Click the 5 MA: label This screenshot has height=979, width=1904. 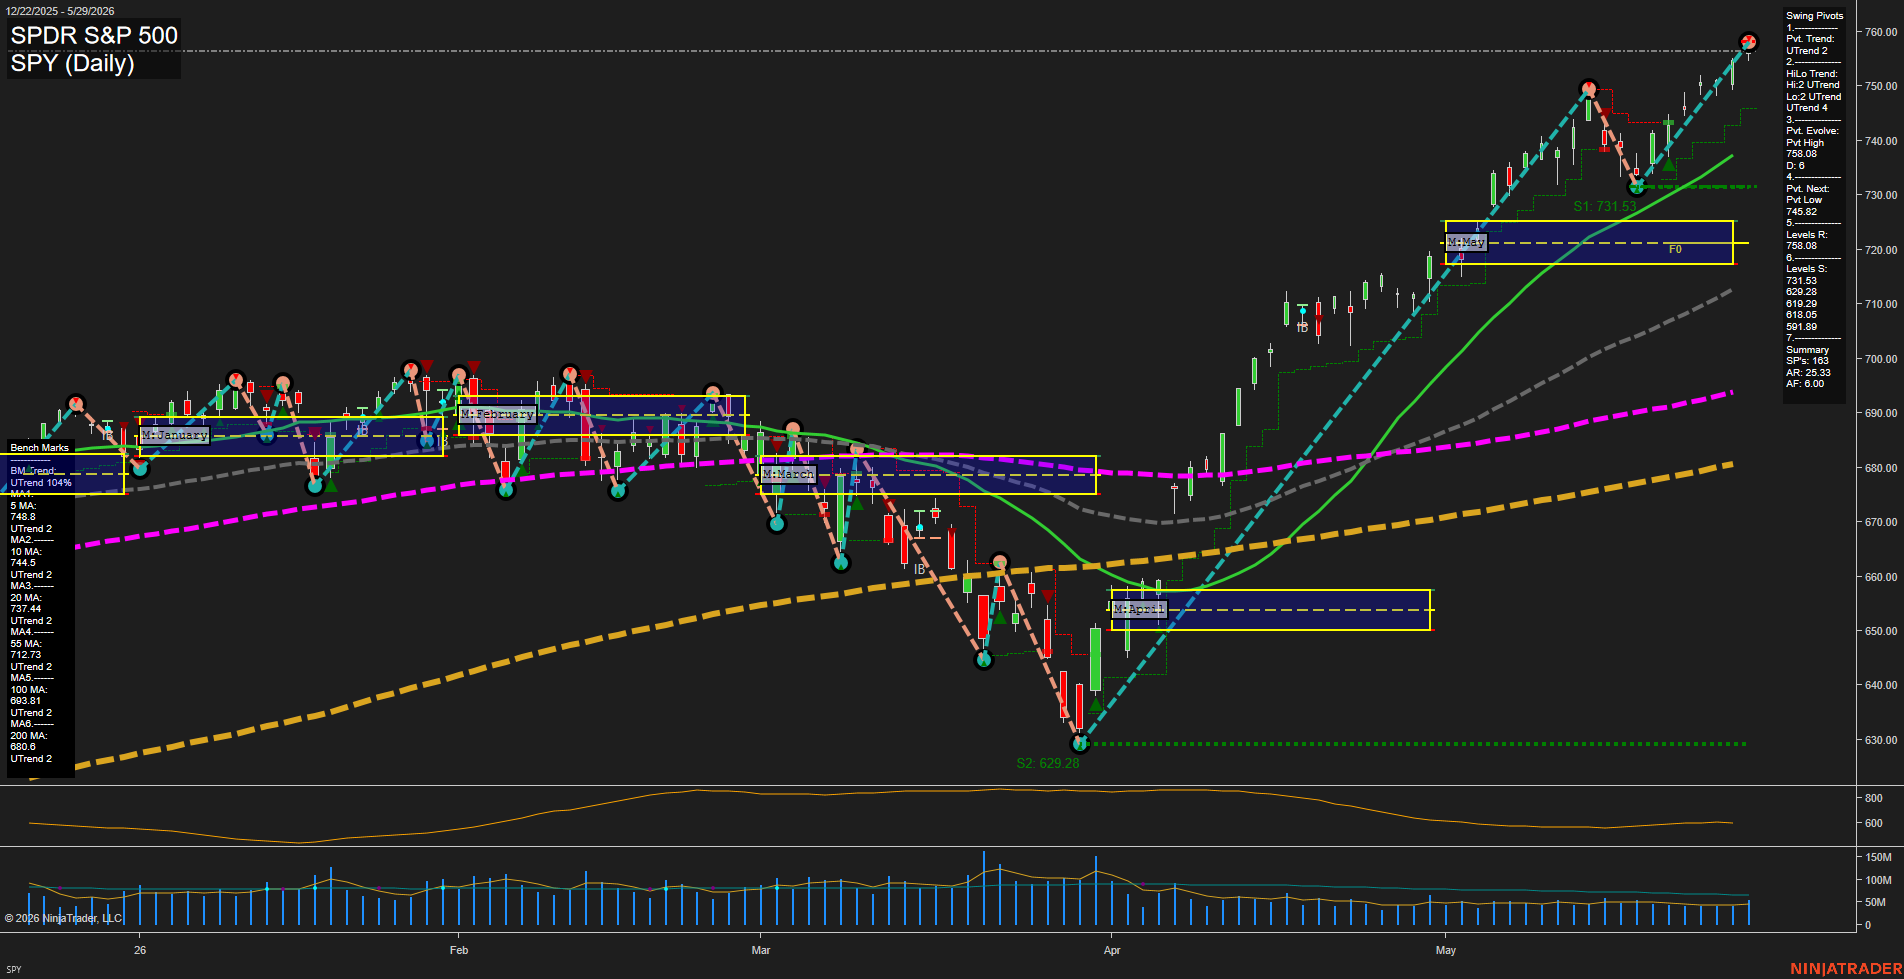[x=24, y=506]
